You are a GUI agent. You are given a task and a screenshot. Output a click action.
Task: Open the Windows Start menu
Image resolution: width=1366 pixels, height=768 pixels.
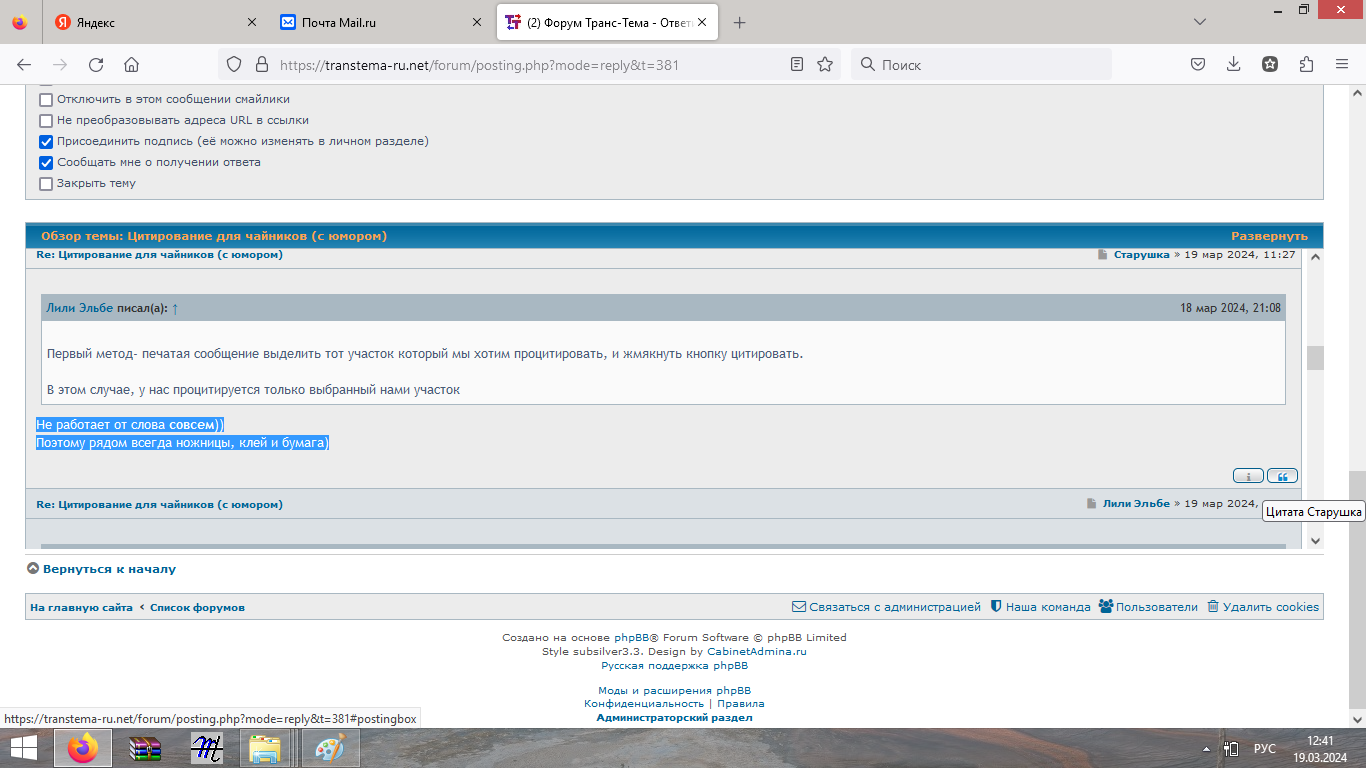point(24,748)
